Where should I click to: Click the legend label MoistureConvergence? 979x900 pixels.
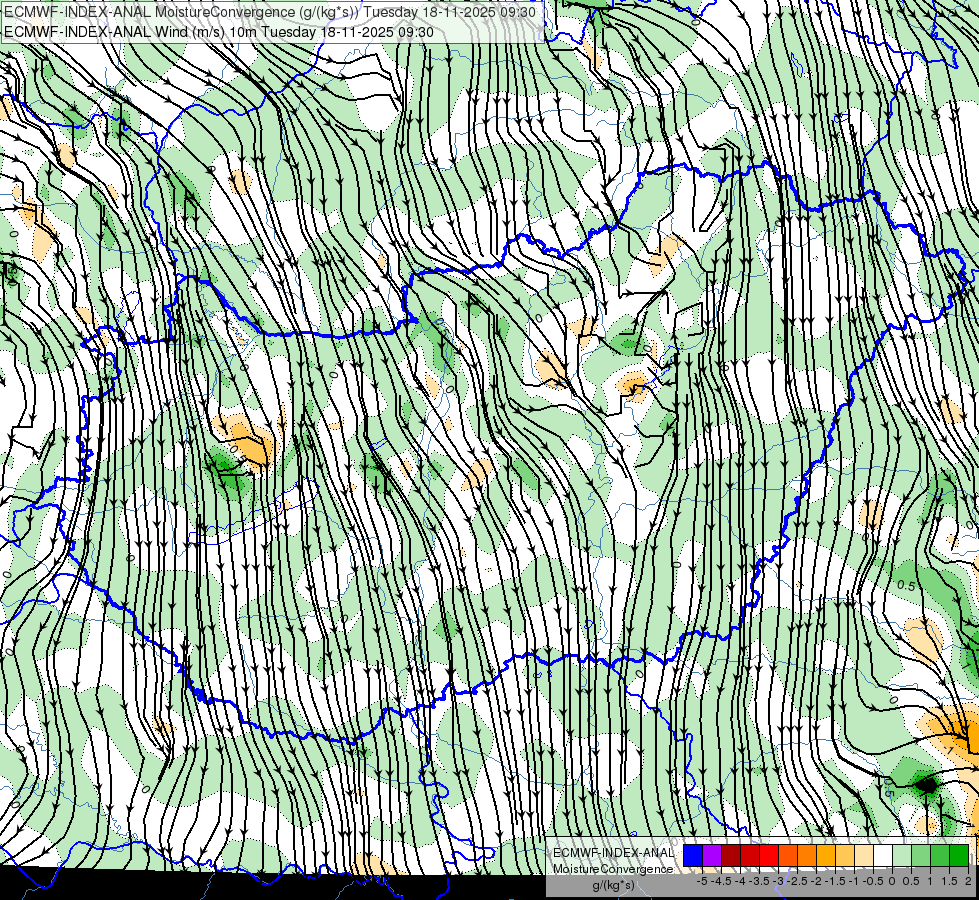613,869
